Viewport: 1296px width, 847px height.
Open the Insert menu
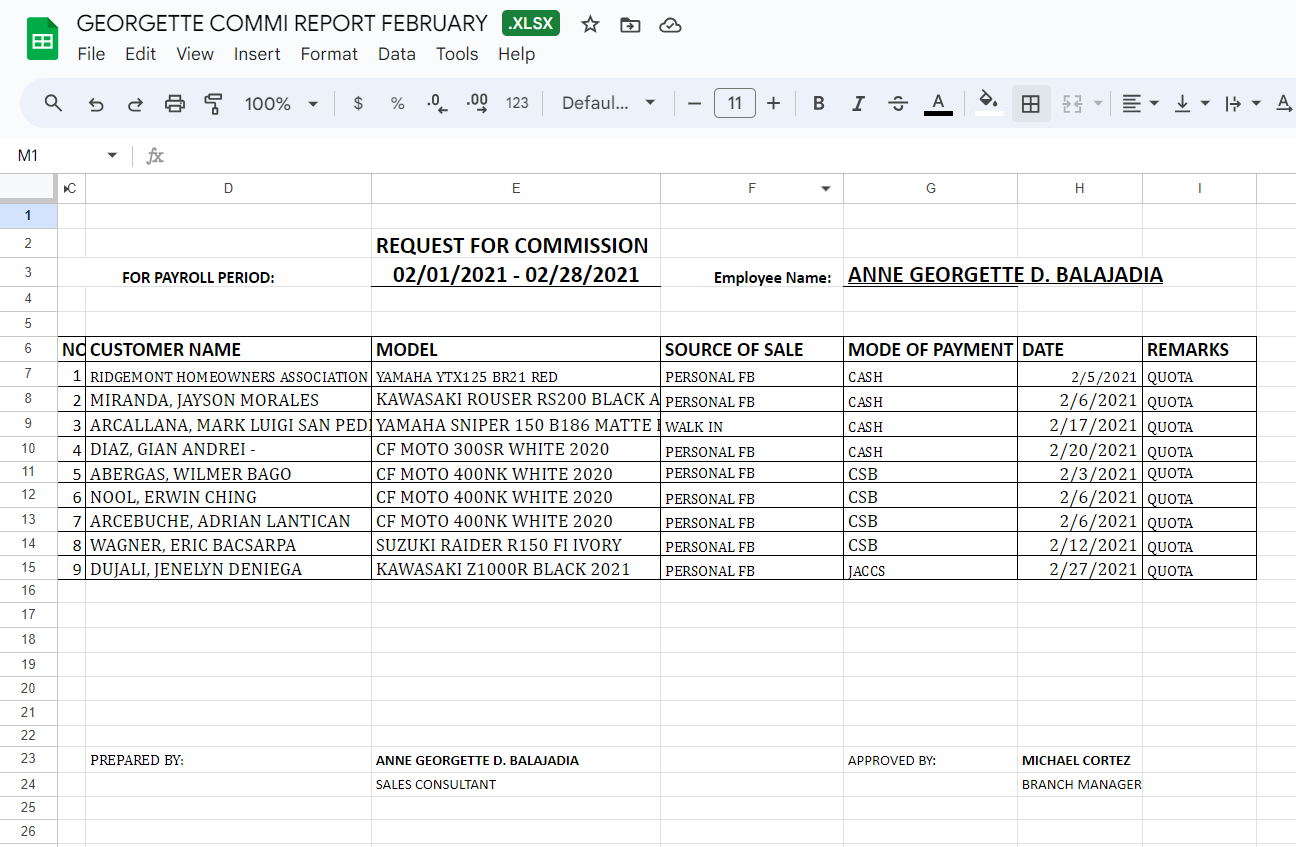coord(257,54)
